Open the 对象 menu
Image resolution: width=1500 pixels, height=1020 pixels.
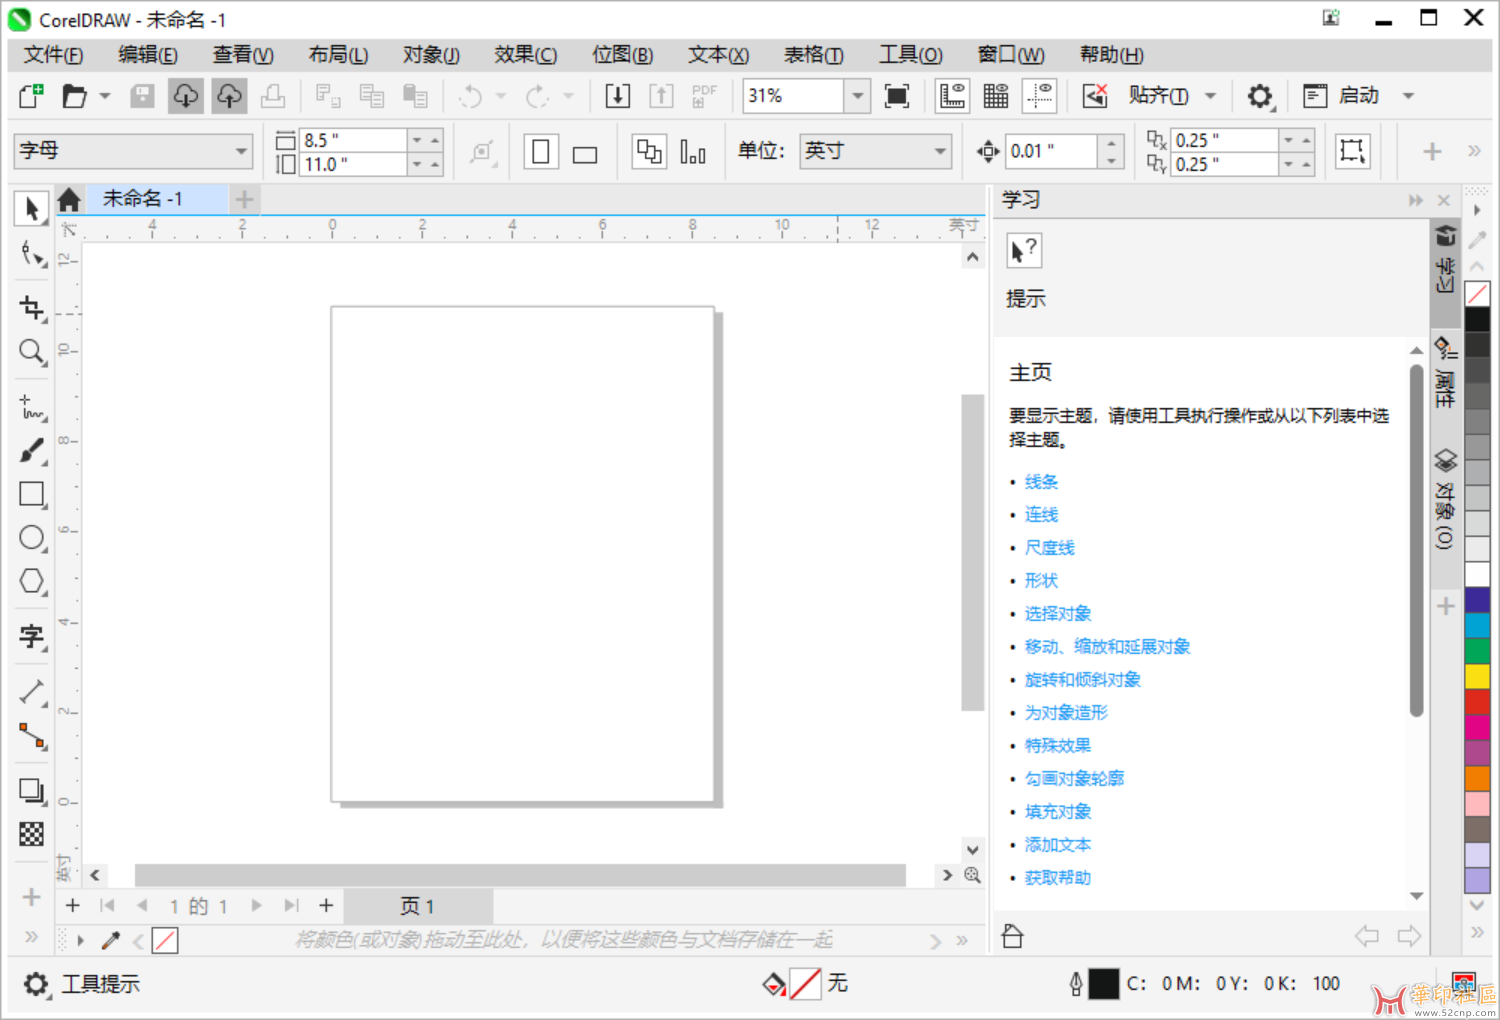coord(431,55)
